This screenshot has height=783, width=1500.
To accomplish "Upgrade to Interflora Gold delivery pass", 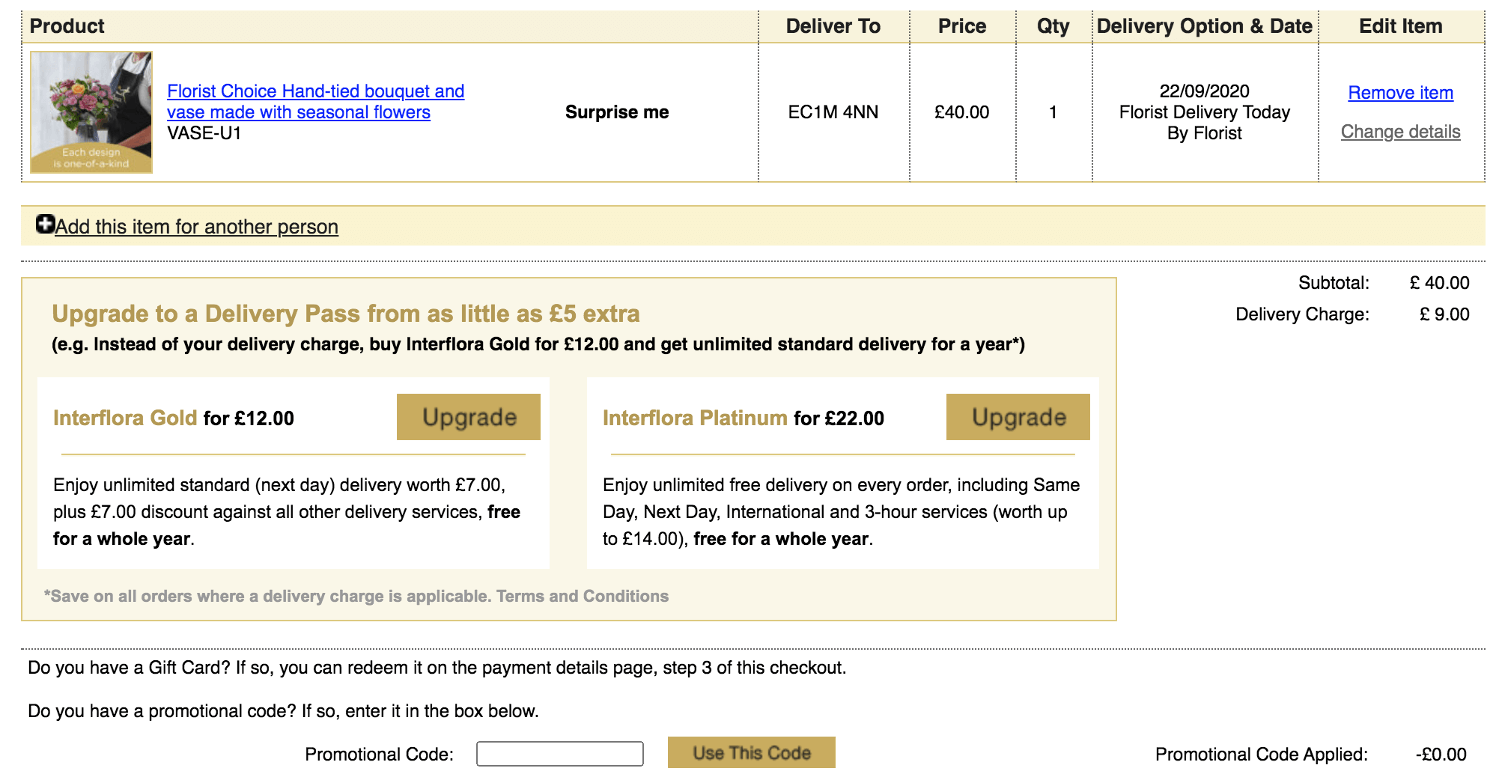I will pyautogui.click(x=469, y=417).
